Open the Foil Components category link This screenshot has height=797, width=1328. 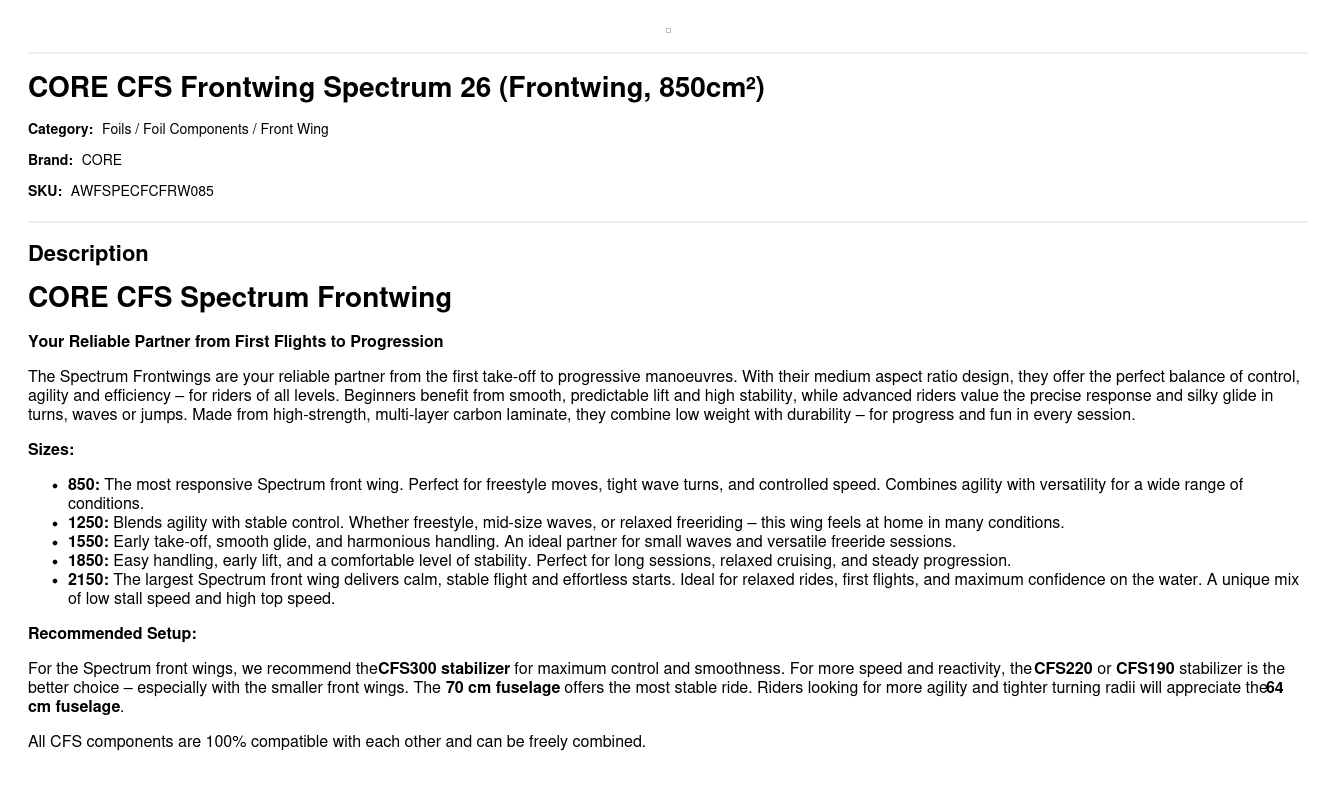[x=195, y=130]
